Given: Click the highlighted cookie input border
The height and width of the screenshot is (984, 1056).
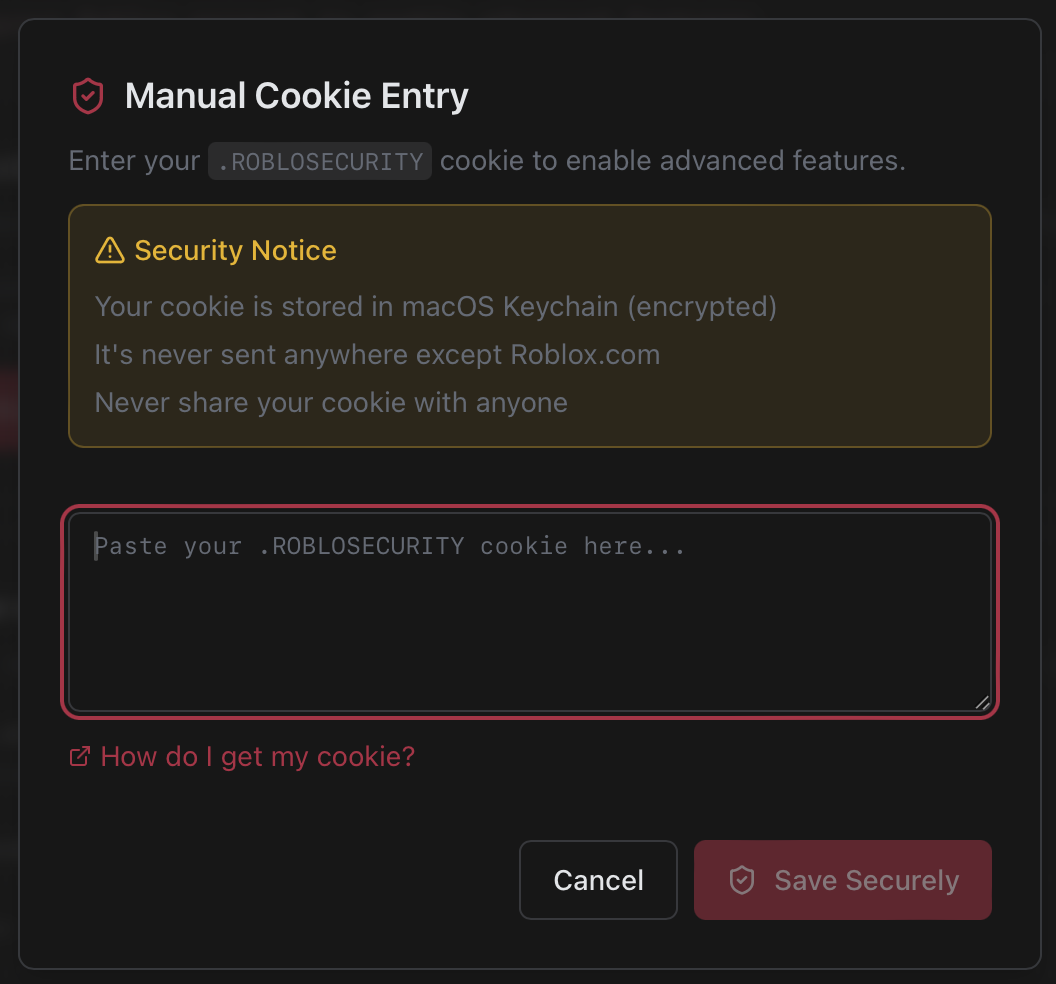Looking at the screenshot, I should point(530,510).
